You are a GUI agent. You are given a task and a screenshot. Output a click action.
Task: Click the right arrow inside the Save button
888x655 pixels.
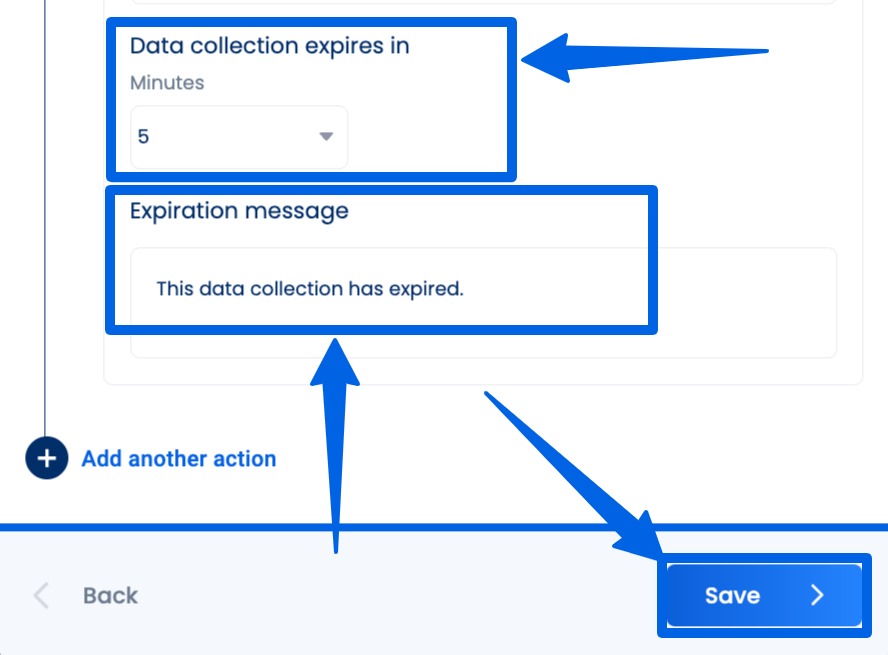[x=818, y=595]
